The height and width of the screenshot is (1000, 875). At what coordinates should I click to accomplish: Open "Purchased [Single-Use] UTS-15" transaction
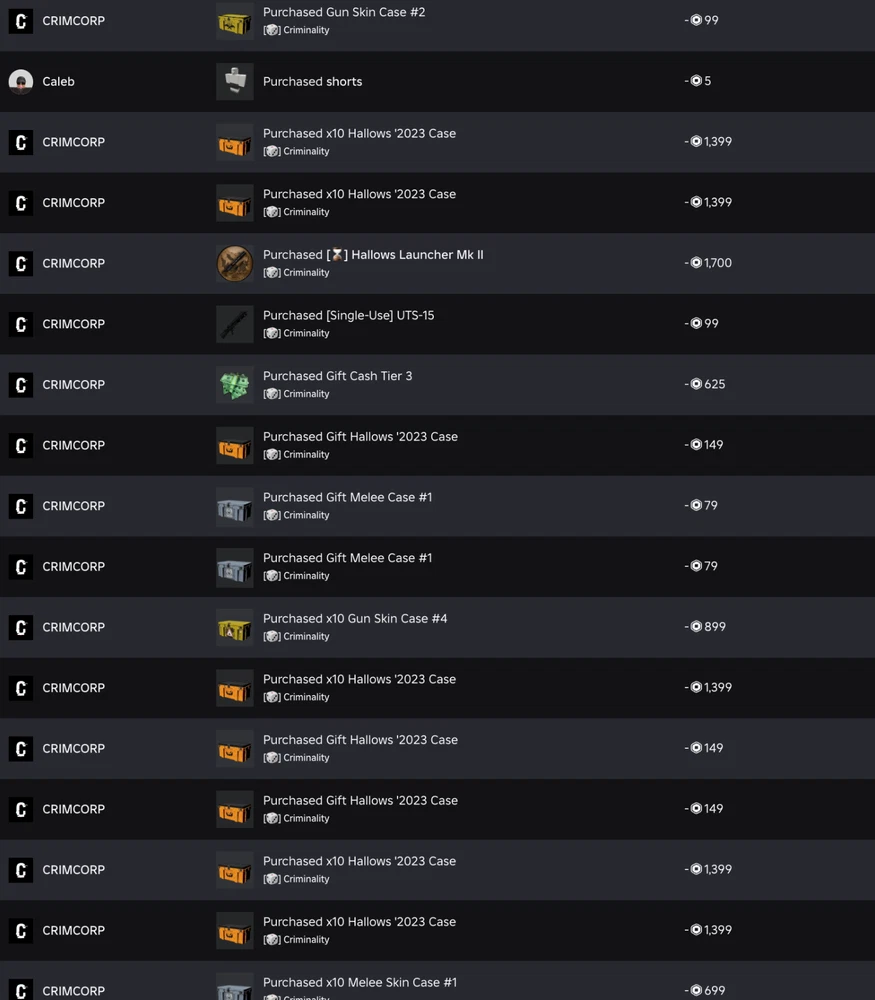pyautogui.click(x=348, y=316)
